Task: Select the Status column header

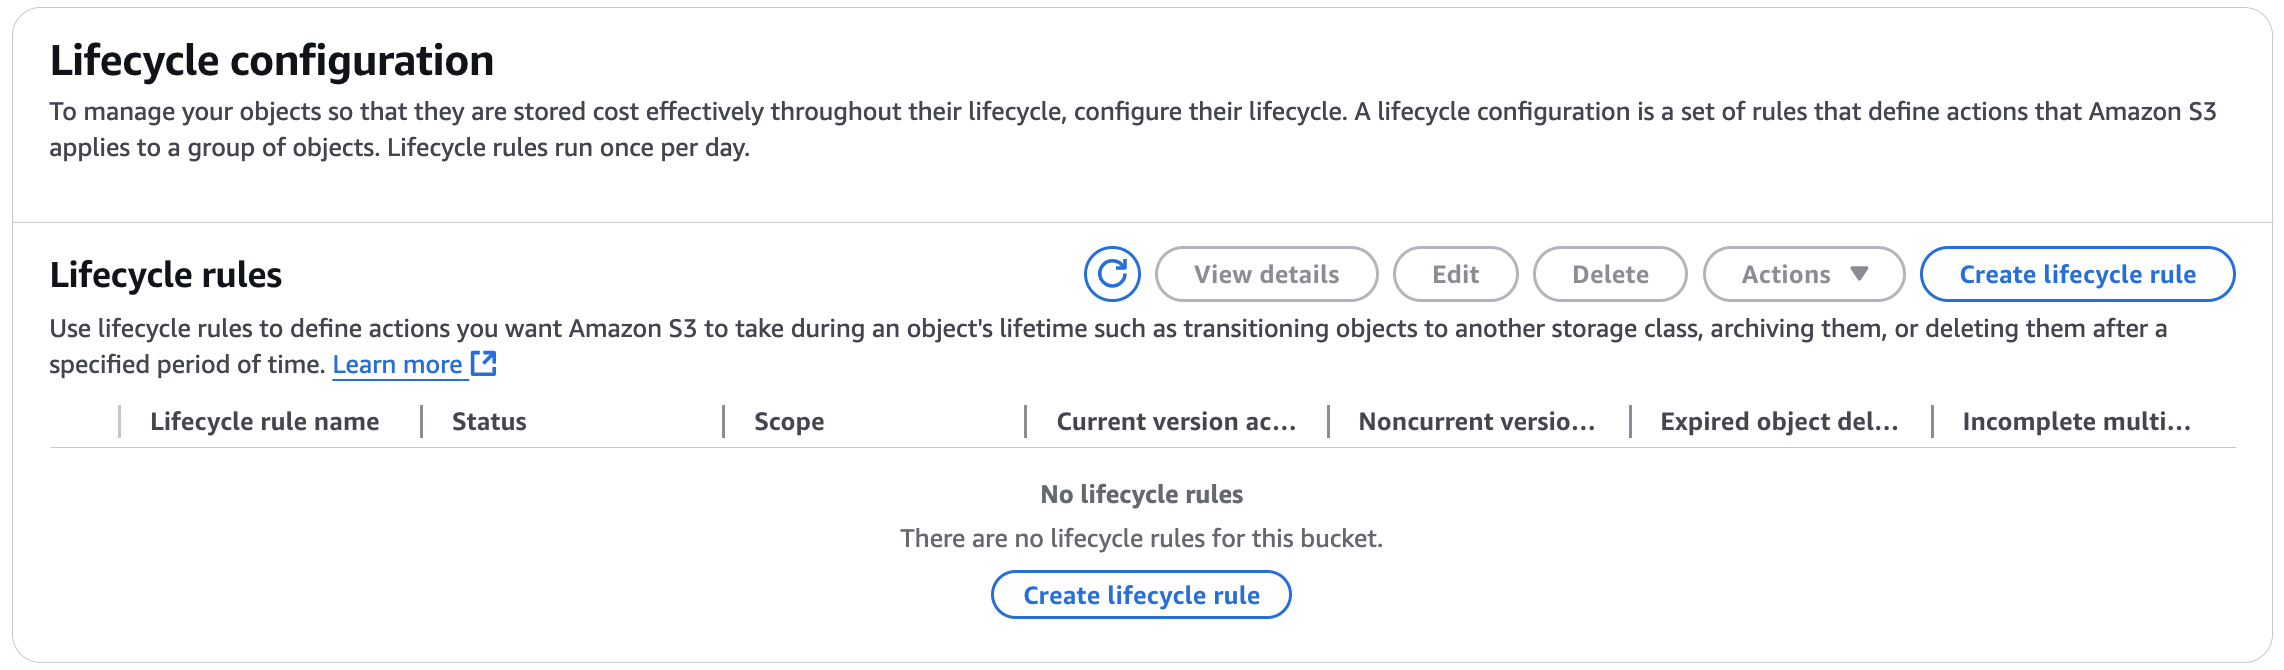Action: point(489,422)
